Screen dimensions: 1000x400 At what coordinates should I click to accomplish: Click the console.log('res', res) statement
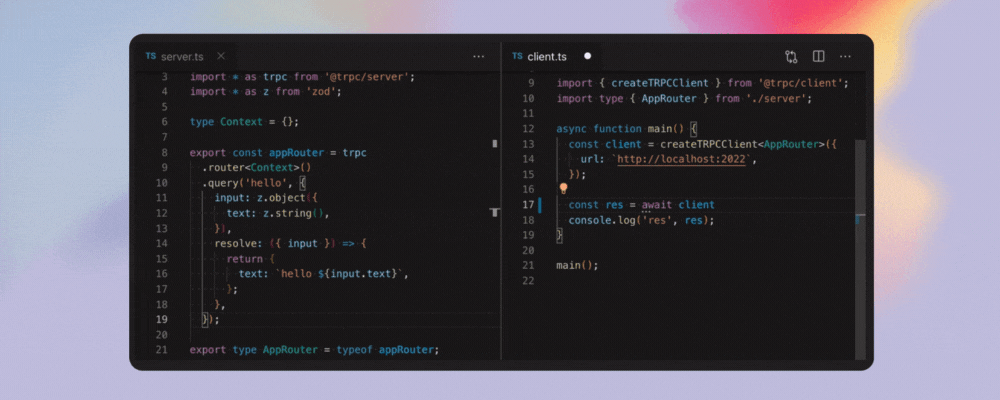641,220
